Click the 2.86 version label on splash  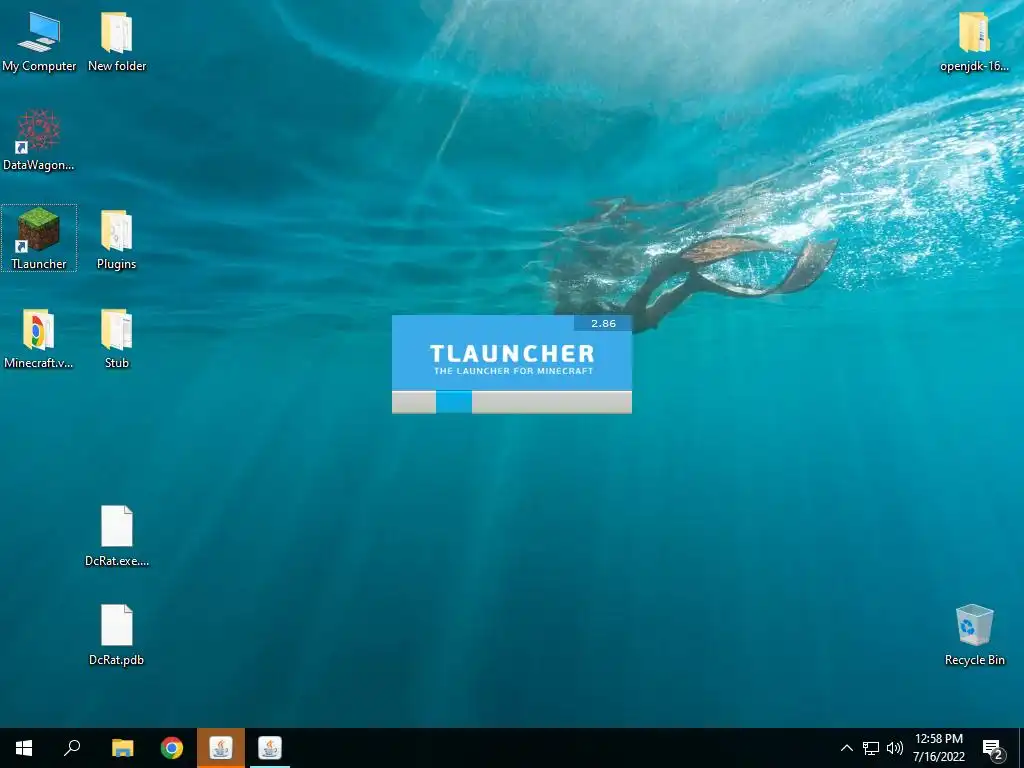click(603, 323)
